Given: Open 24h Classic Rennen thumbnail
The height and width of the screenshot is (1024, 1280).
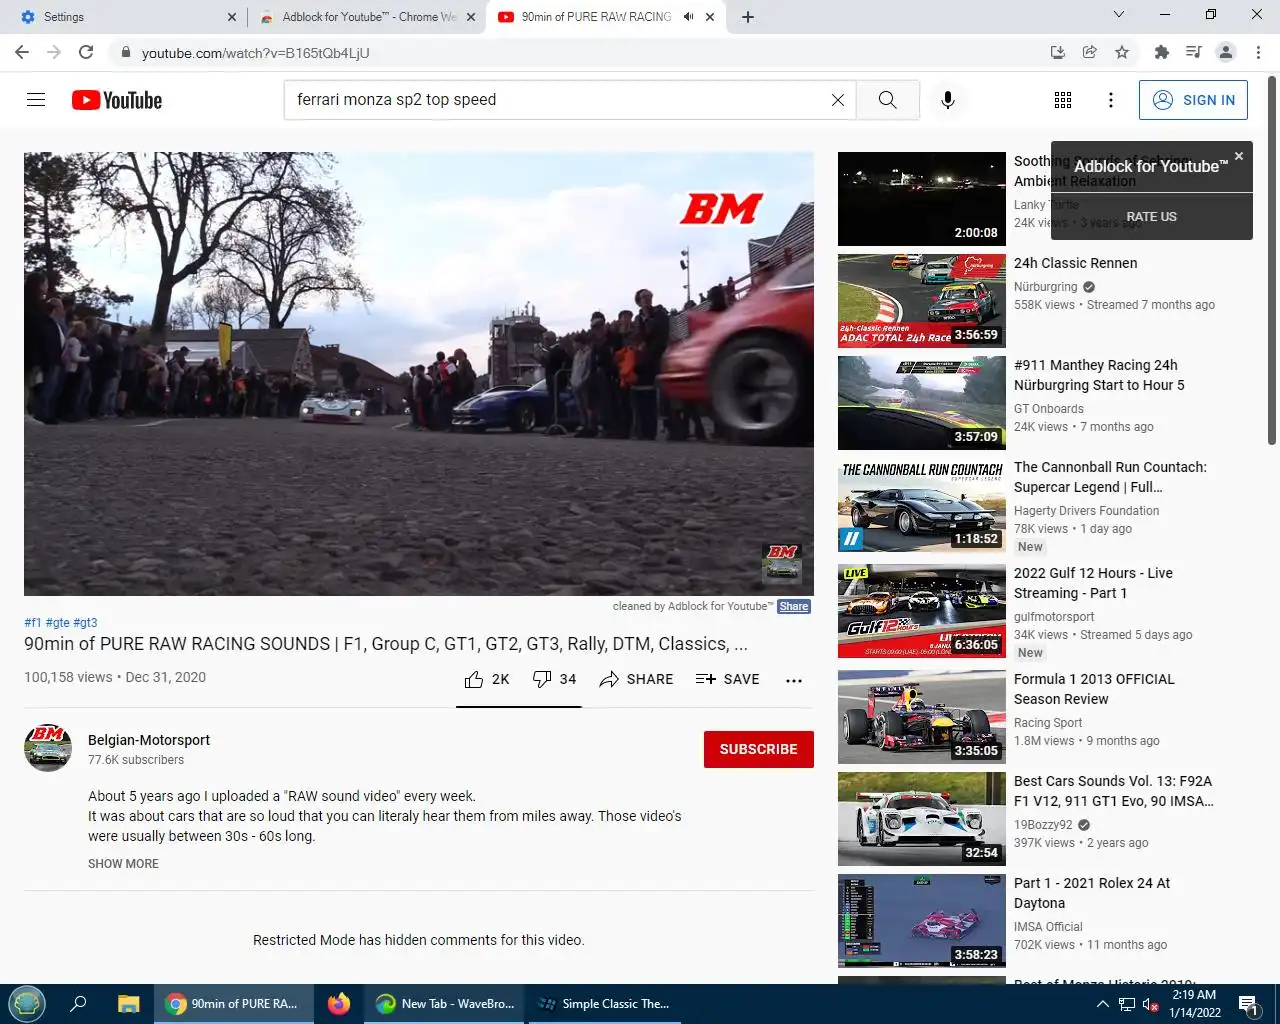Looking at the screenshot, I should pyautogui.click(x=922, y=301).
